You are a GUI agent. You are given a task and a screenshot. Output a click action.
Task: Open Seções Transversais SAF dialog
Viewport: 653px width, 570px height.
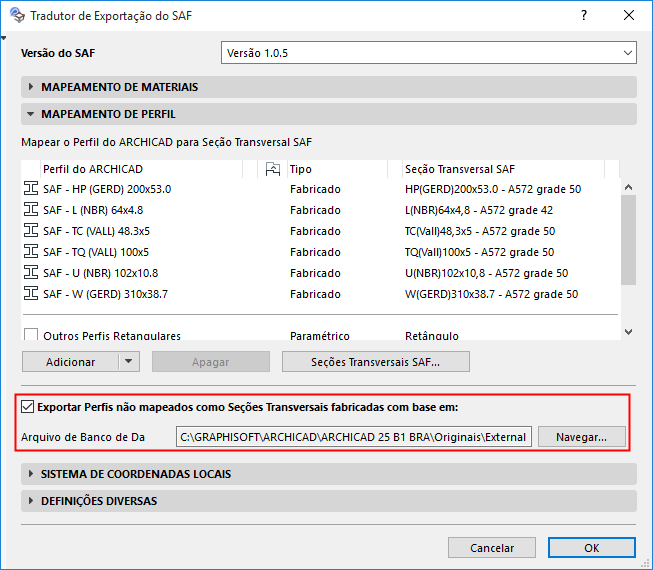[376, 361]
